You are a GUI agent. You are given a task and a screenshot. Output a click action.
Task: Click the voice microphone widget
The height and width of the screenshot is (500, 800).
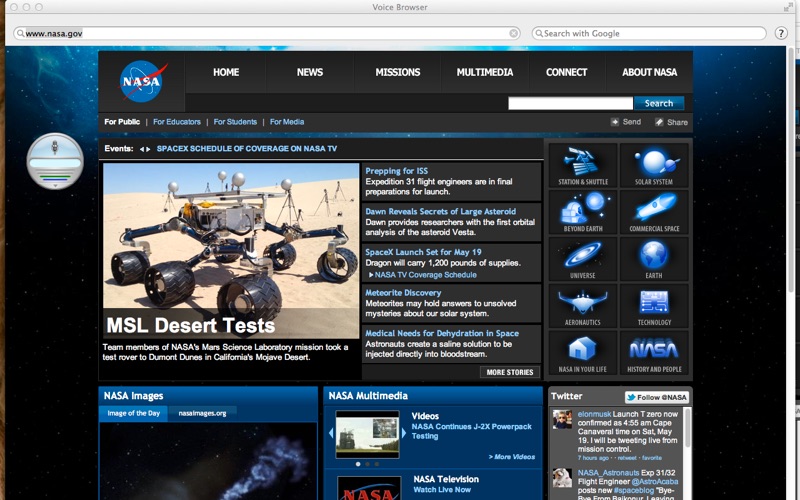(x=55, y=161)
